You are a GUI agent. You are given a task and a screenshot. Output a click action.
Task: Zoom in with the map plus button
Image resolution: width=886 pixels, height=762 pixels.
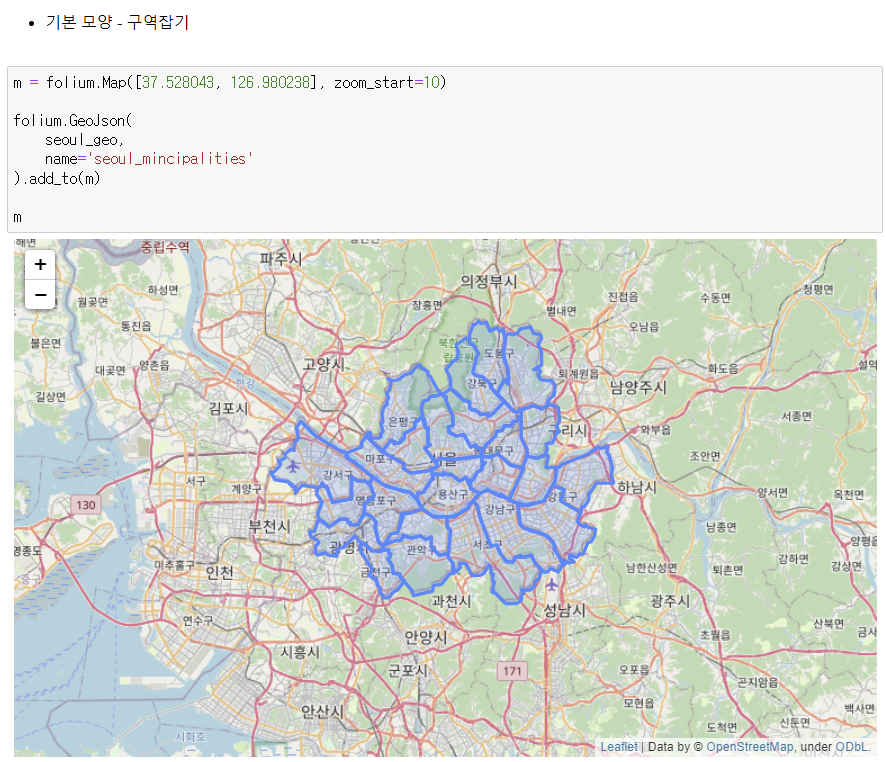point(40,264)
